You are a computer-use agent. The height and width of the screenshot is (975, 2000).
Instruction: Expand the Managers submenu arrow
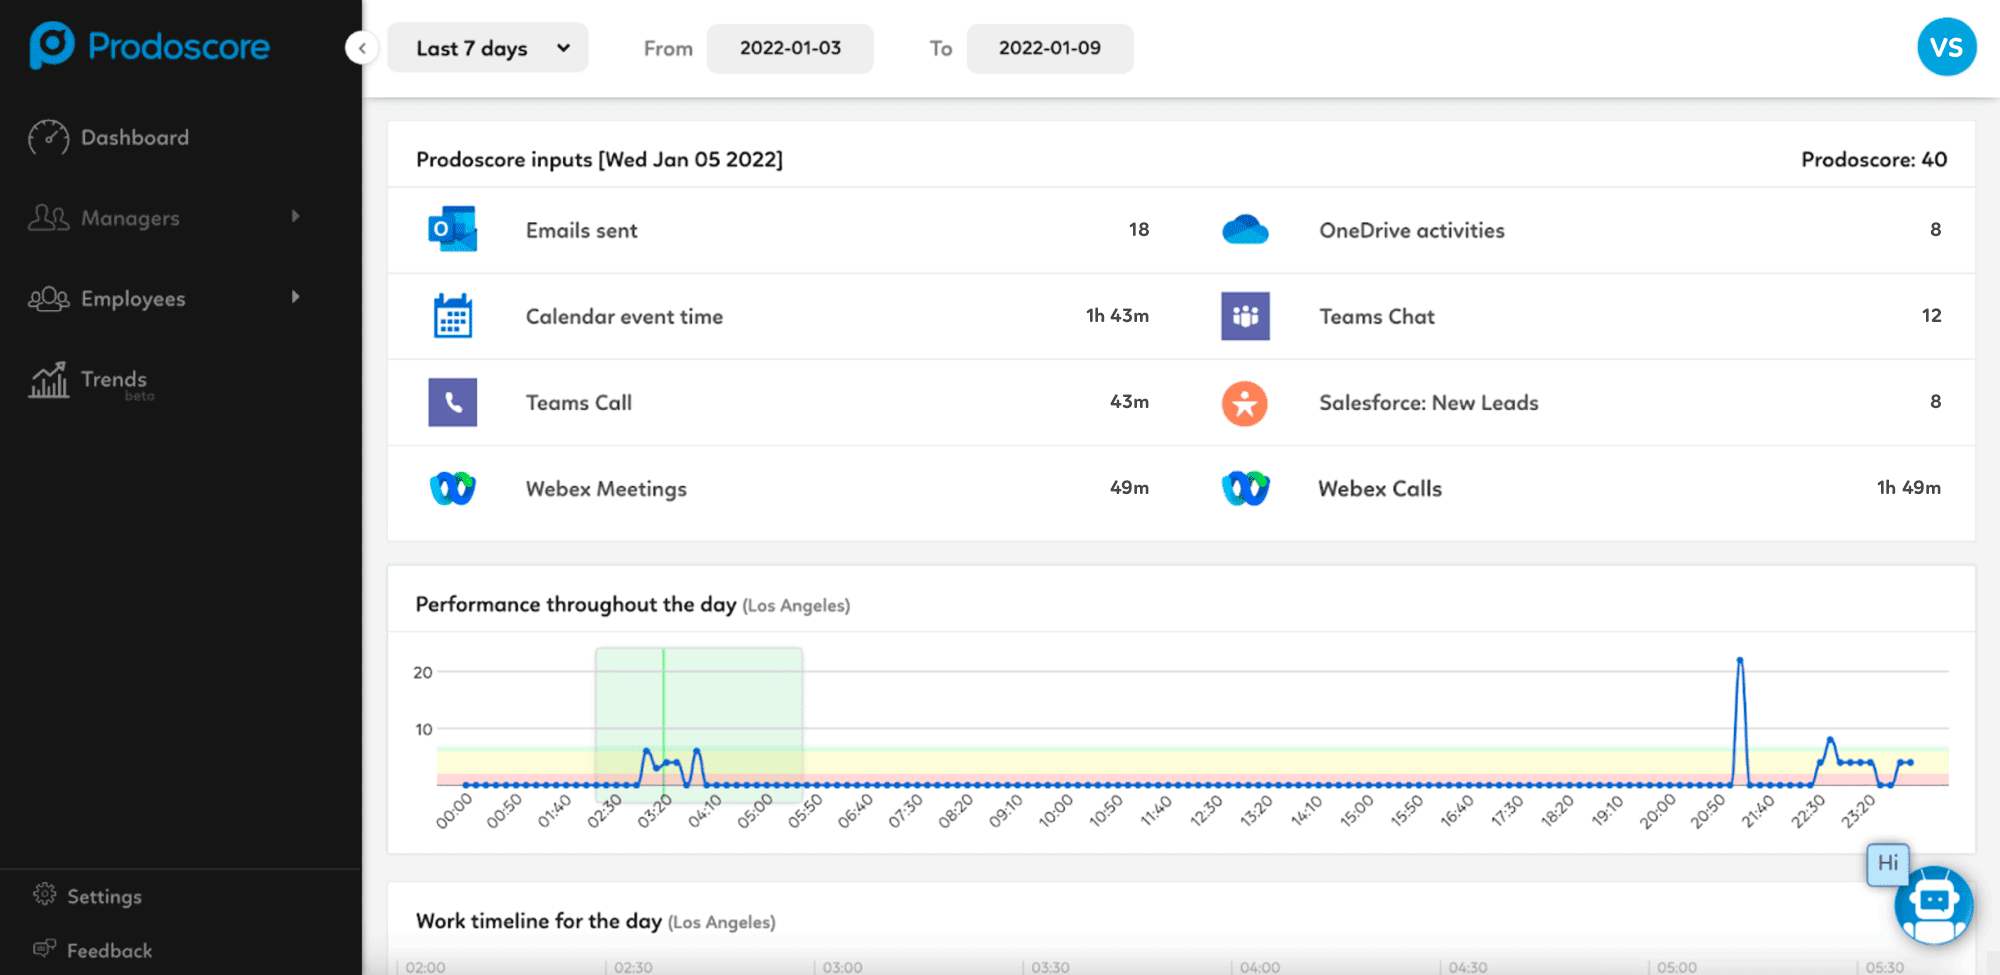295,216
